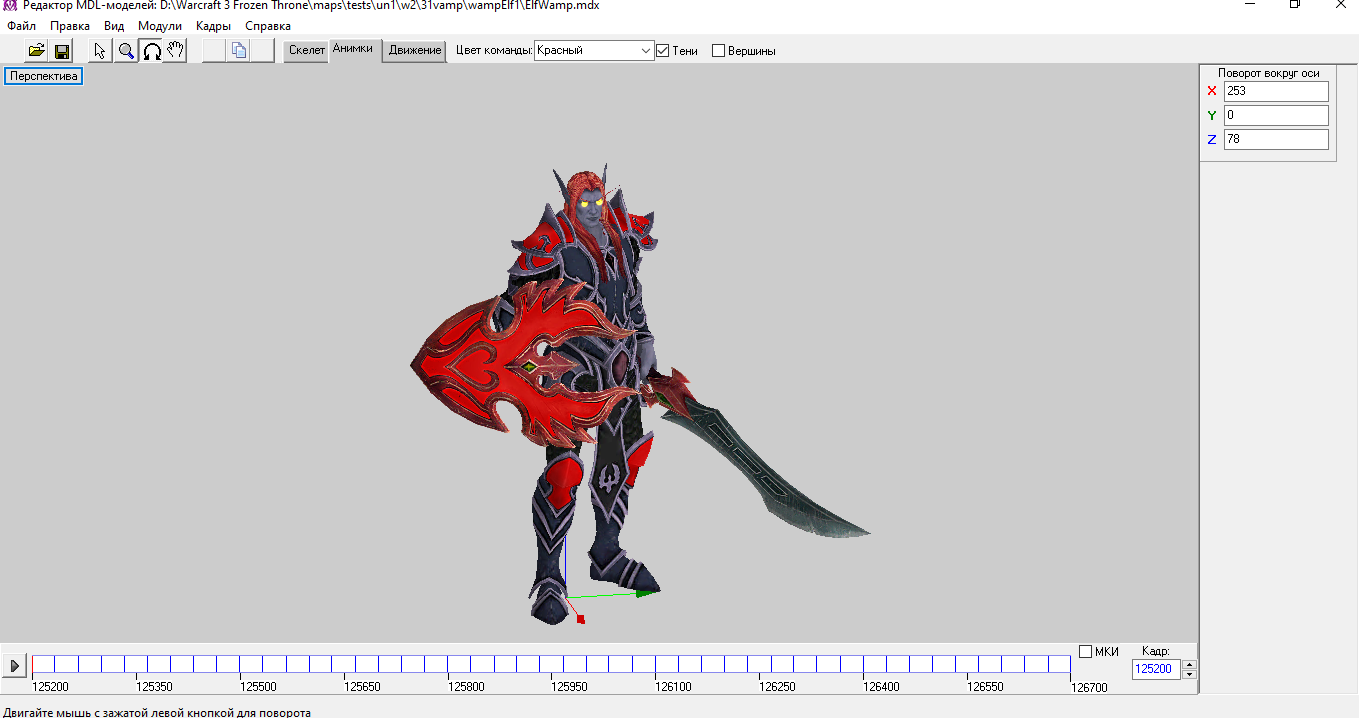Screen dimensions: 1359x718
Task: Click the Кадр frame field showing 125200
Action: pos(1157,669)
